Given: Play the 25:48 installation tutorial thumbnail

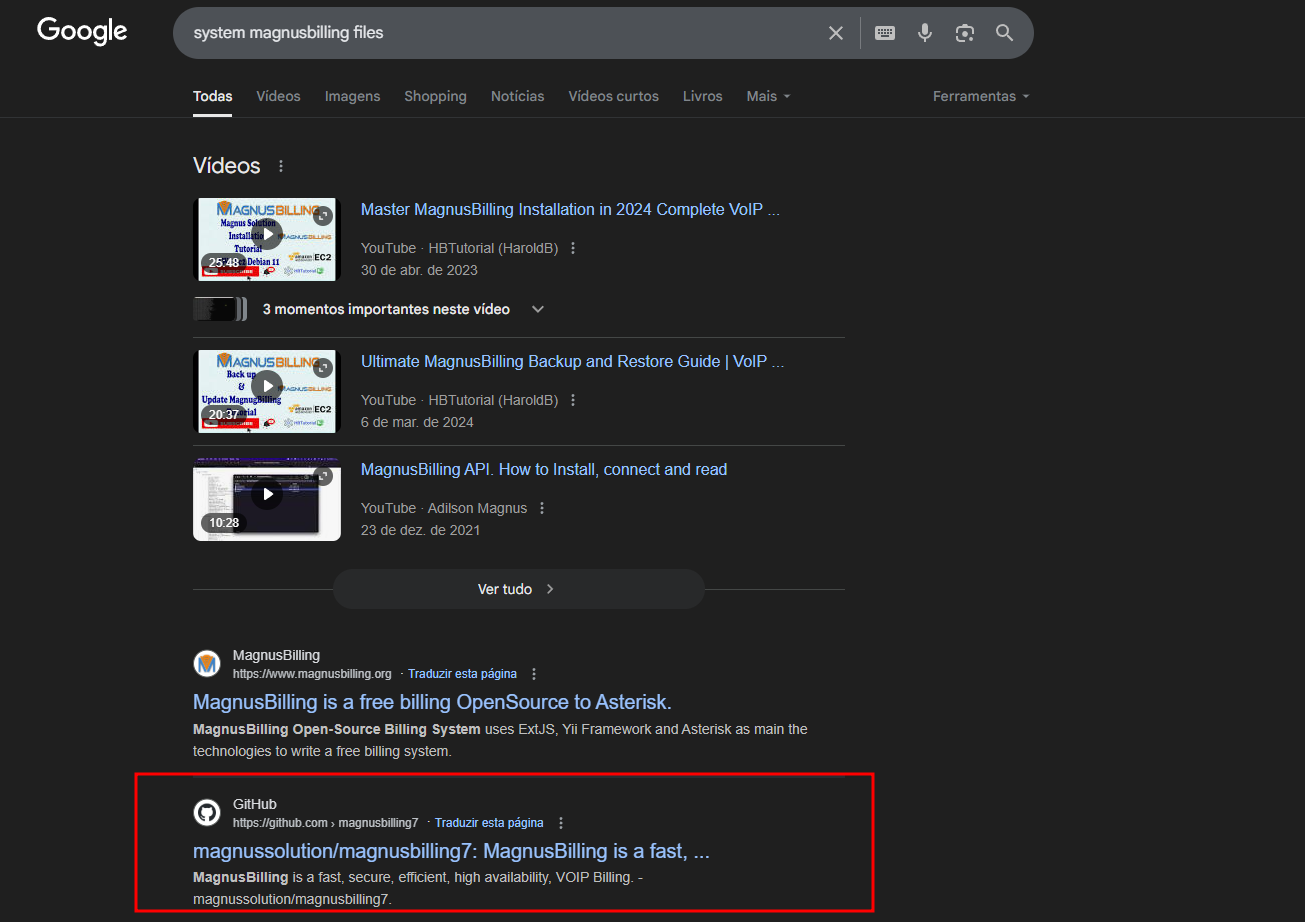Looking at the screenshot, I should (267, 239).
